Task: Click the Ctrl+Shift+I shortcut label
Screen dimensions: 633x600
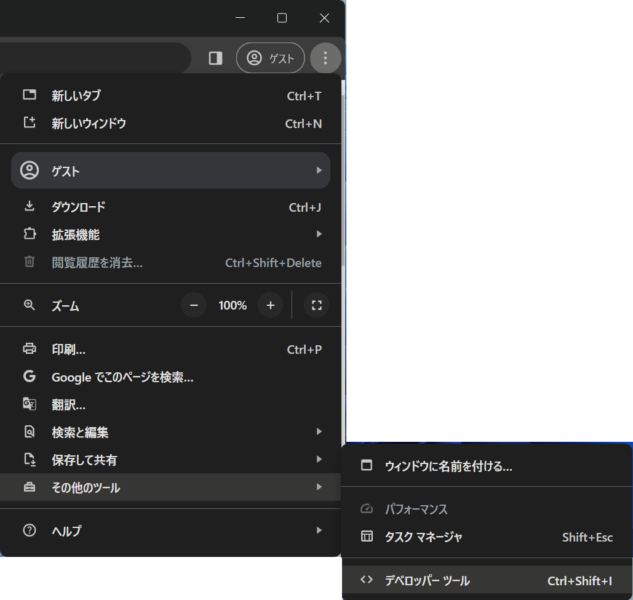Action: [x=580, y=581]
